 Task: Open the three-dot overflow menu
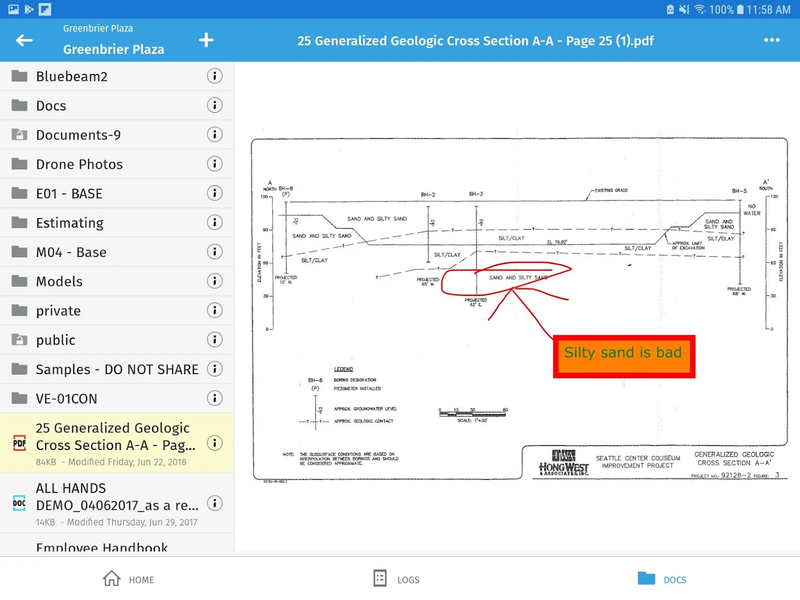[x=771, y=40]
